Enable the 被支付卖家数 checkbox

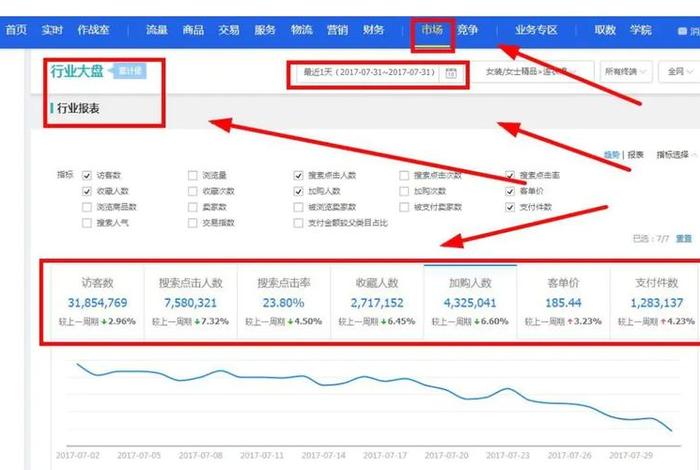pyautogui.click(x=404, y=207)
